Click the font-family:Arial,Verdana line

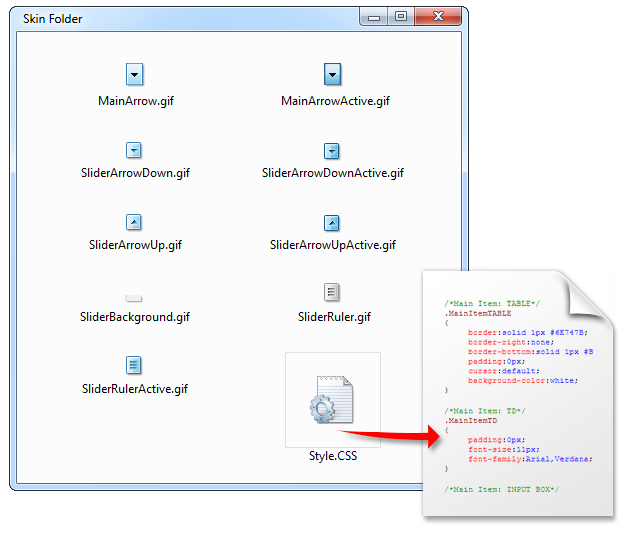coord(530,459)
